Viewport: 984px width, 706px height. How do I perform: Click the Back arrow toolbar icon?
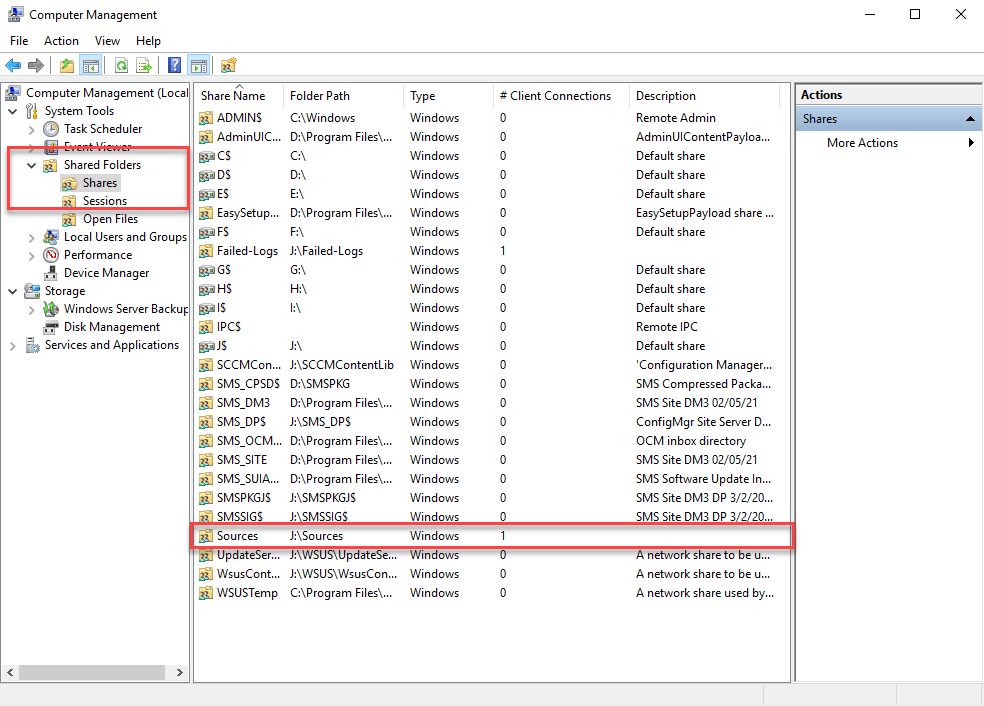(13, 65)
